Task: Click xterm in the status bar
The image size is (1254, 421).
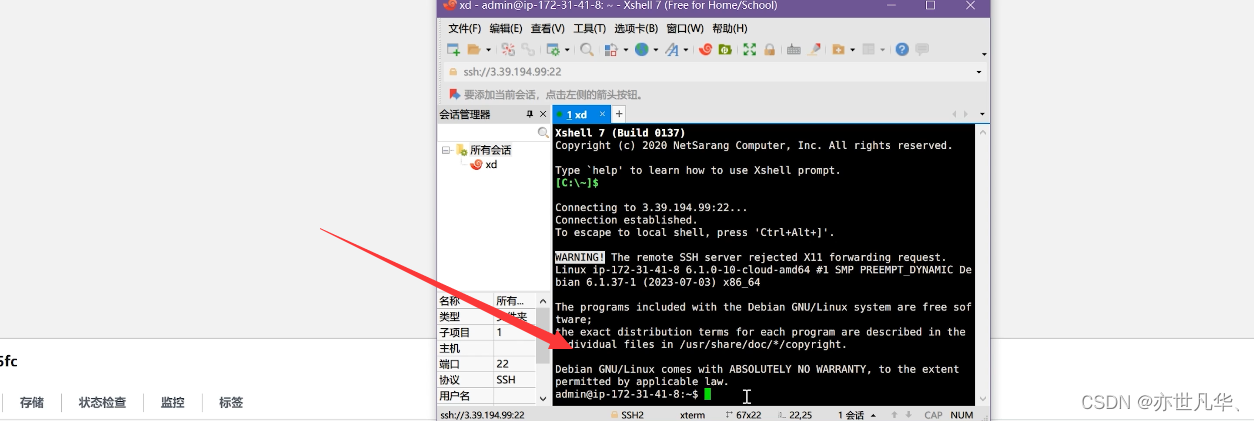Action: 692,414
